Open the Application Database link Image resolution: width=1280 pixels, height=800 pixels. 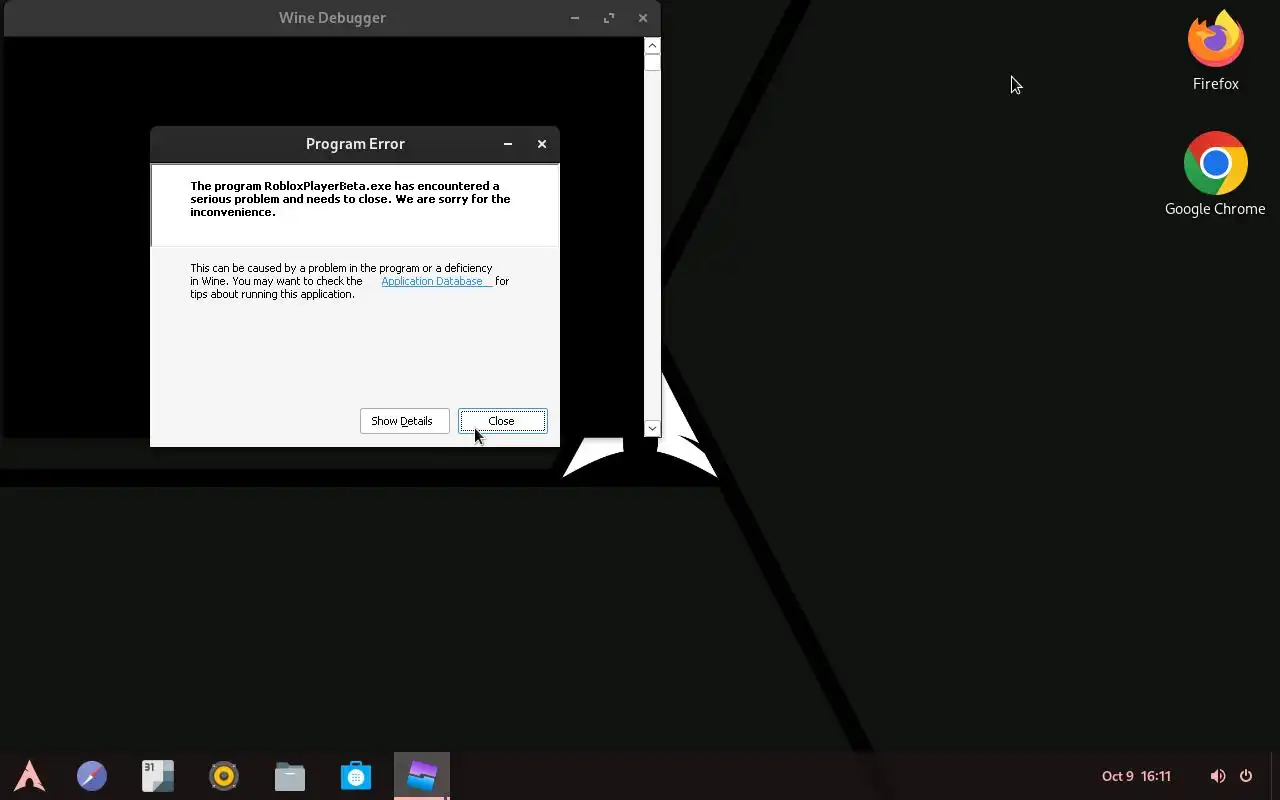436,281
